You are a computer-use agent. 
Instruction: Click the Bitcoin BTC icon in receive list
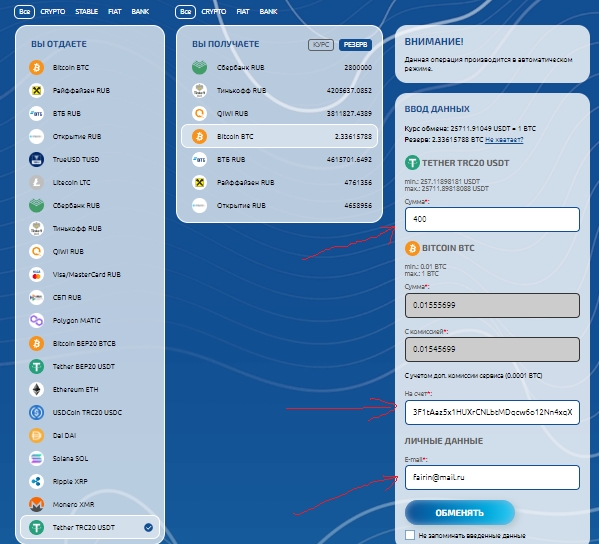pos(199,136)
